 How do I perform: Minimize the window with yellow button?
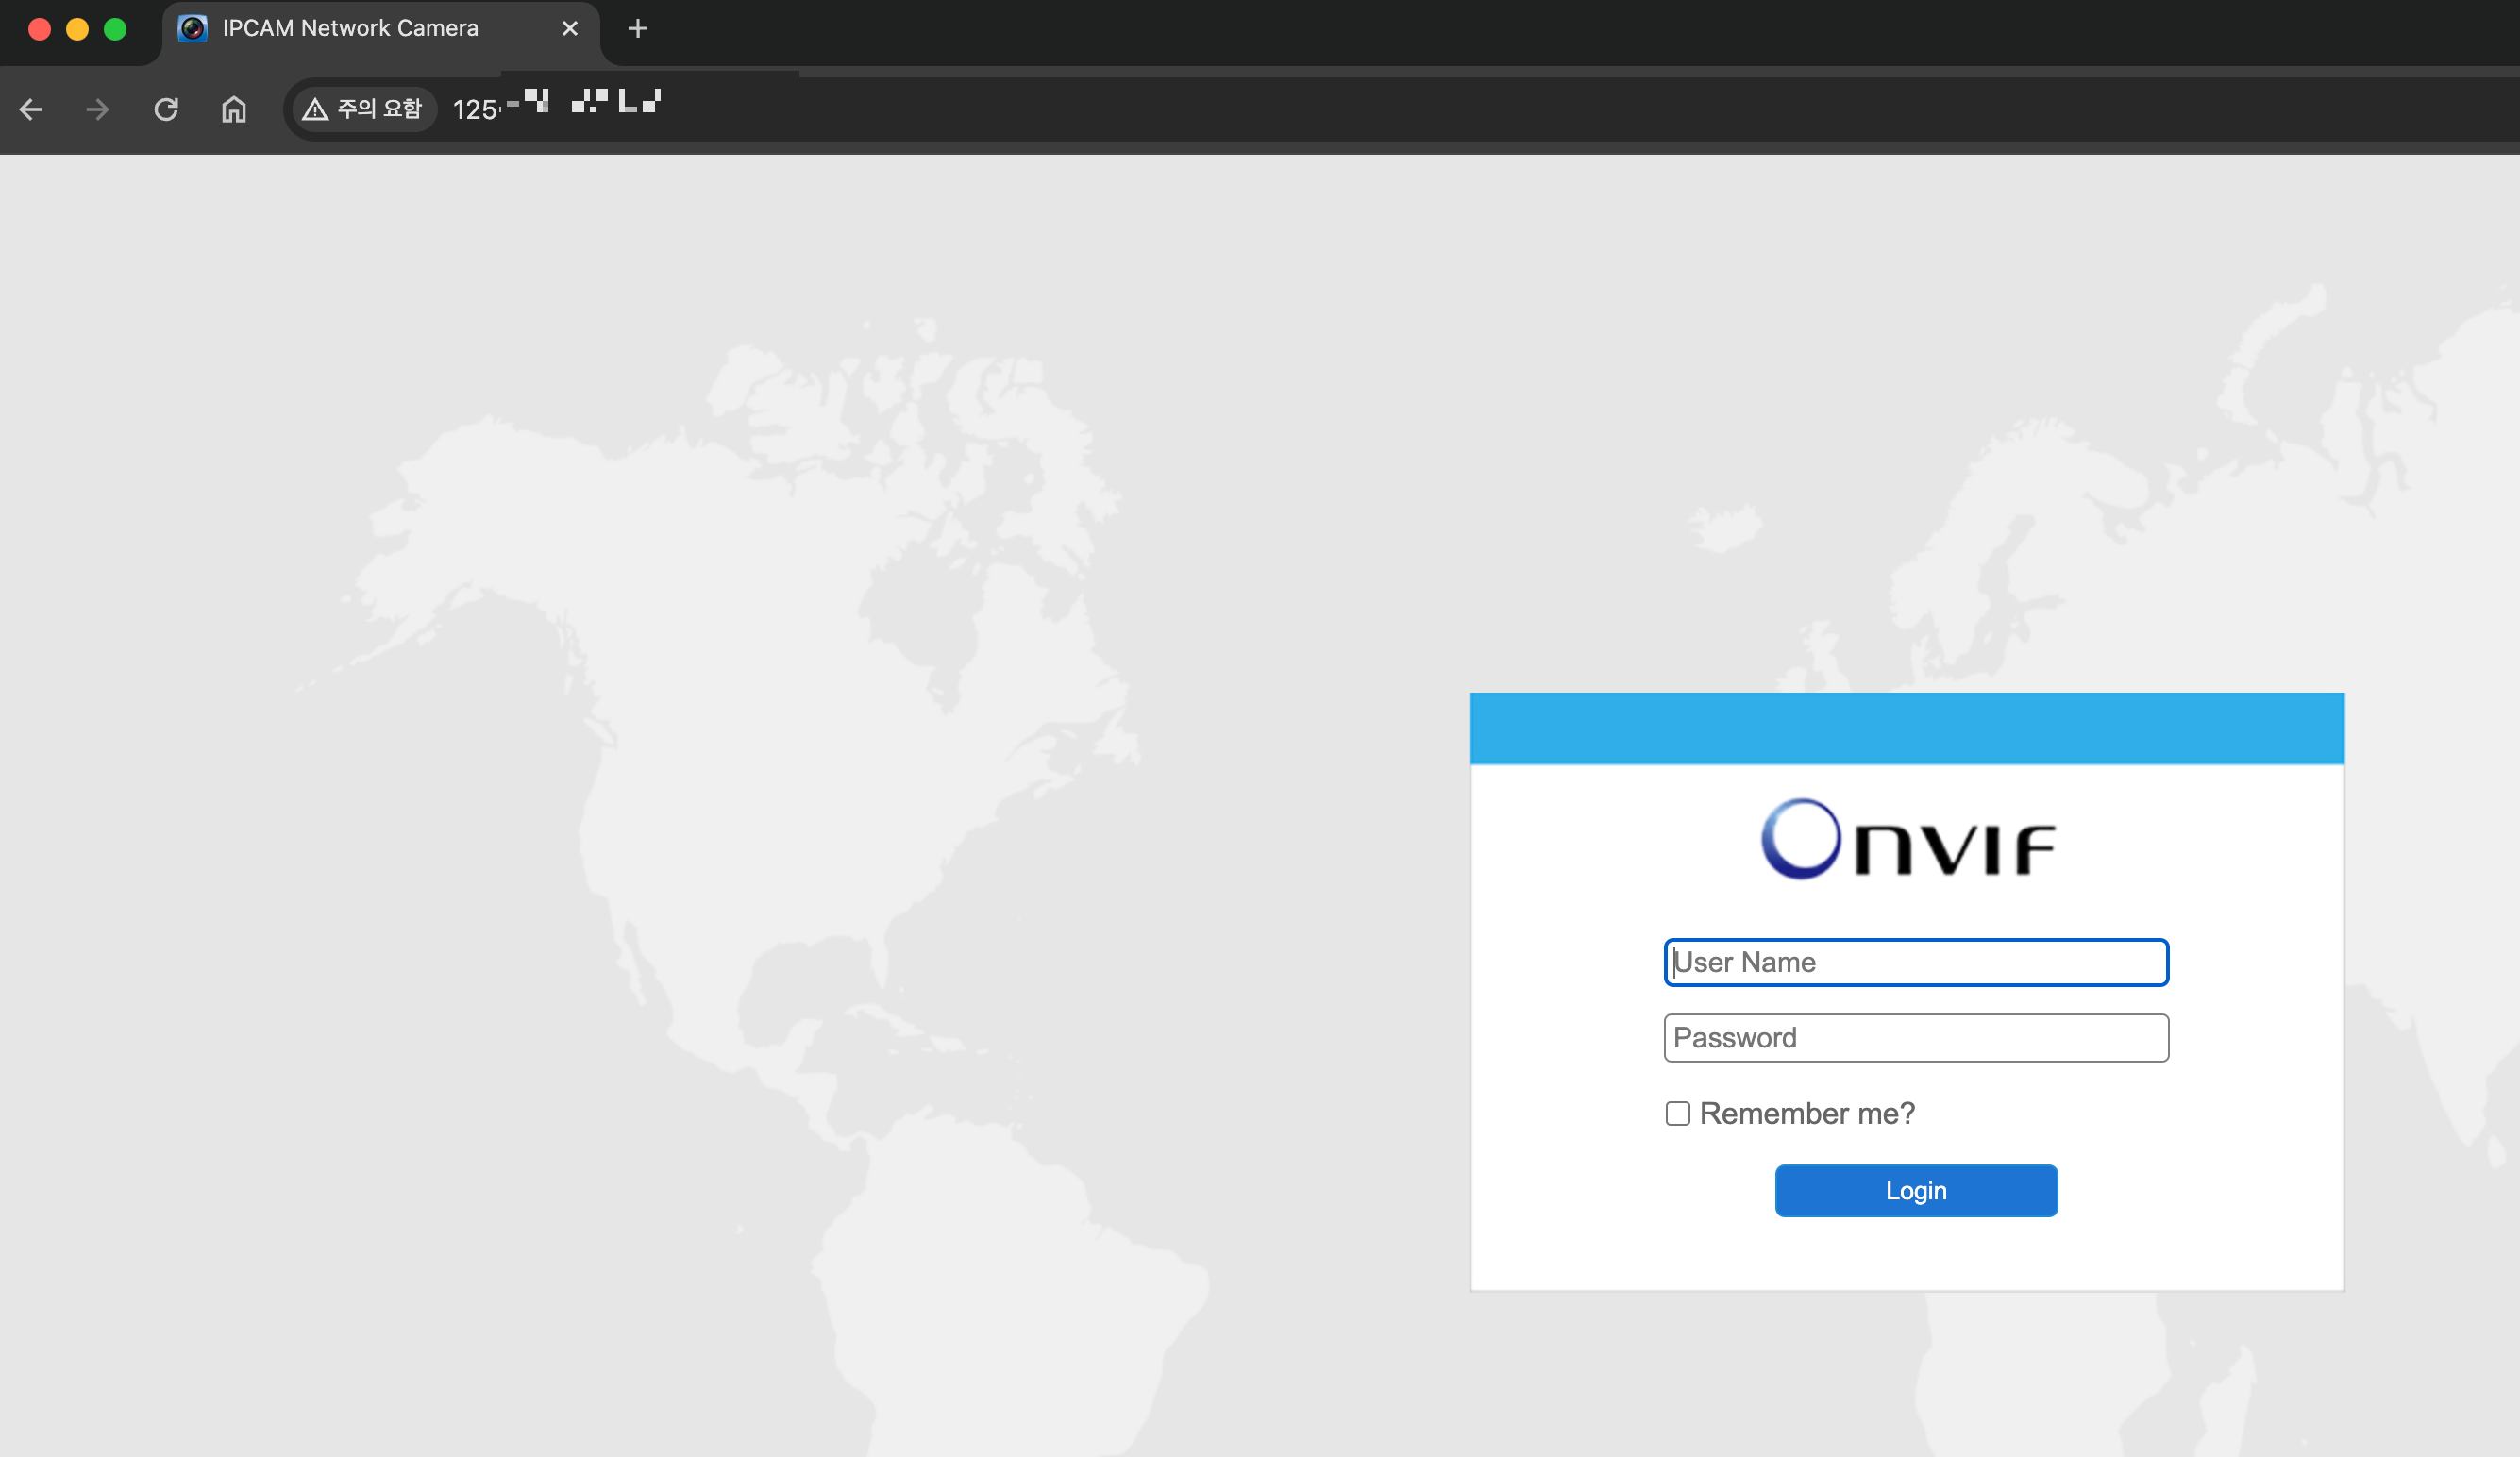pyautogui.click(x=77, y=29)
